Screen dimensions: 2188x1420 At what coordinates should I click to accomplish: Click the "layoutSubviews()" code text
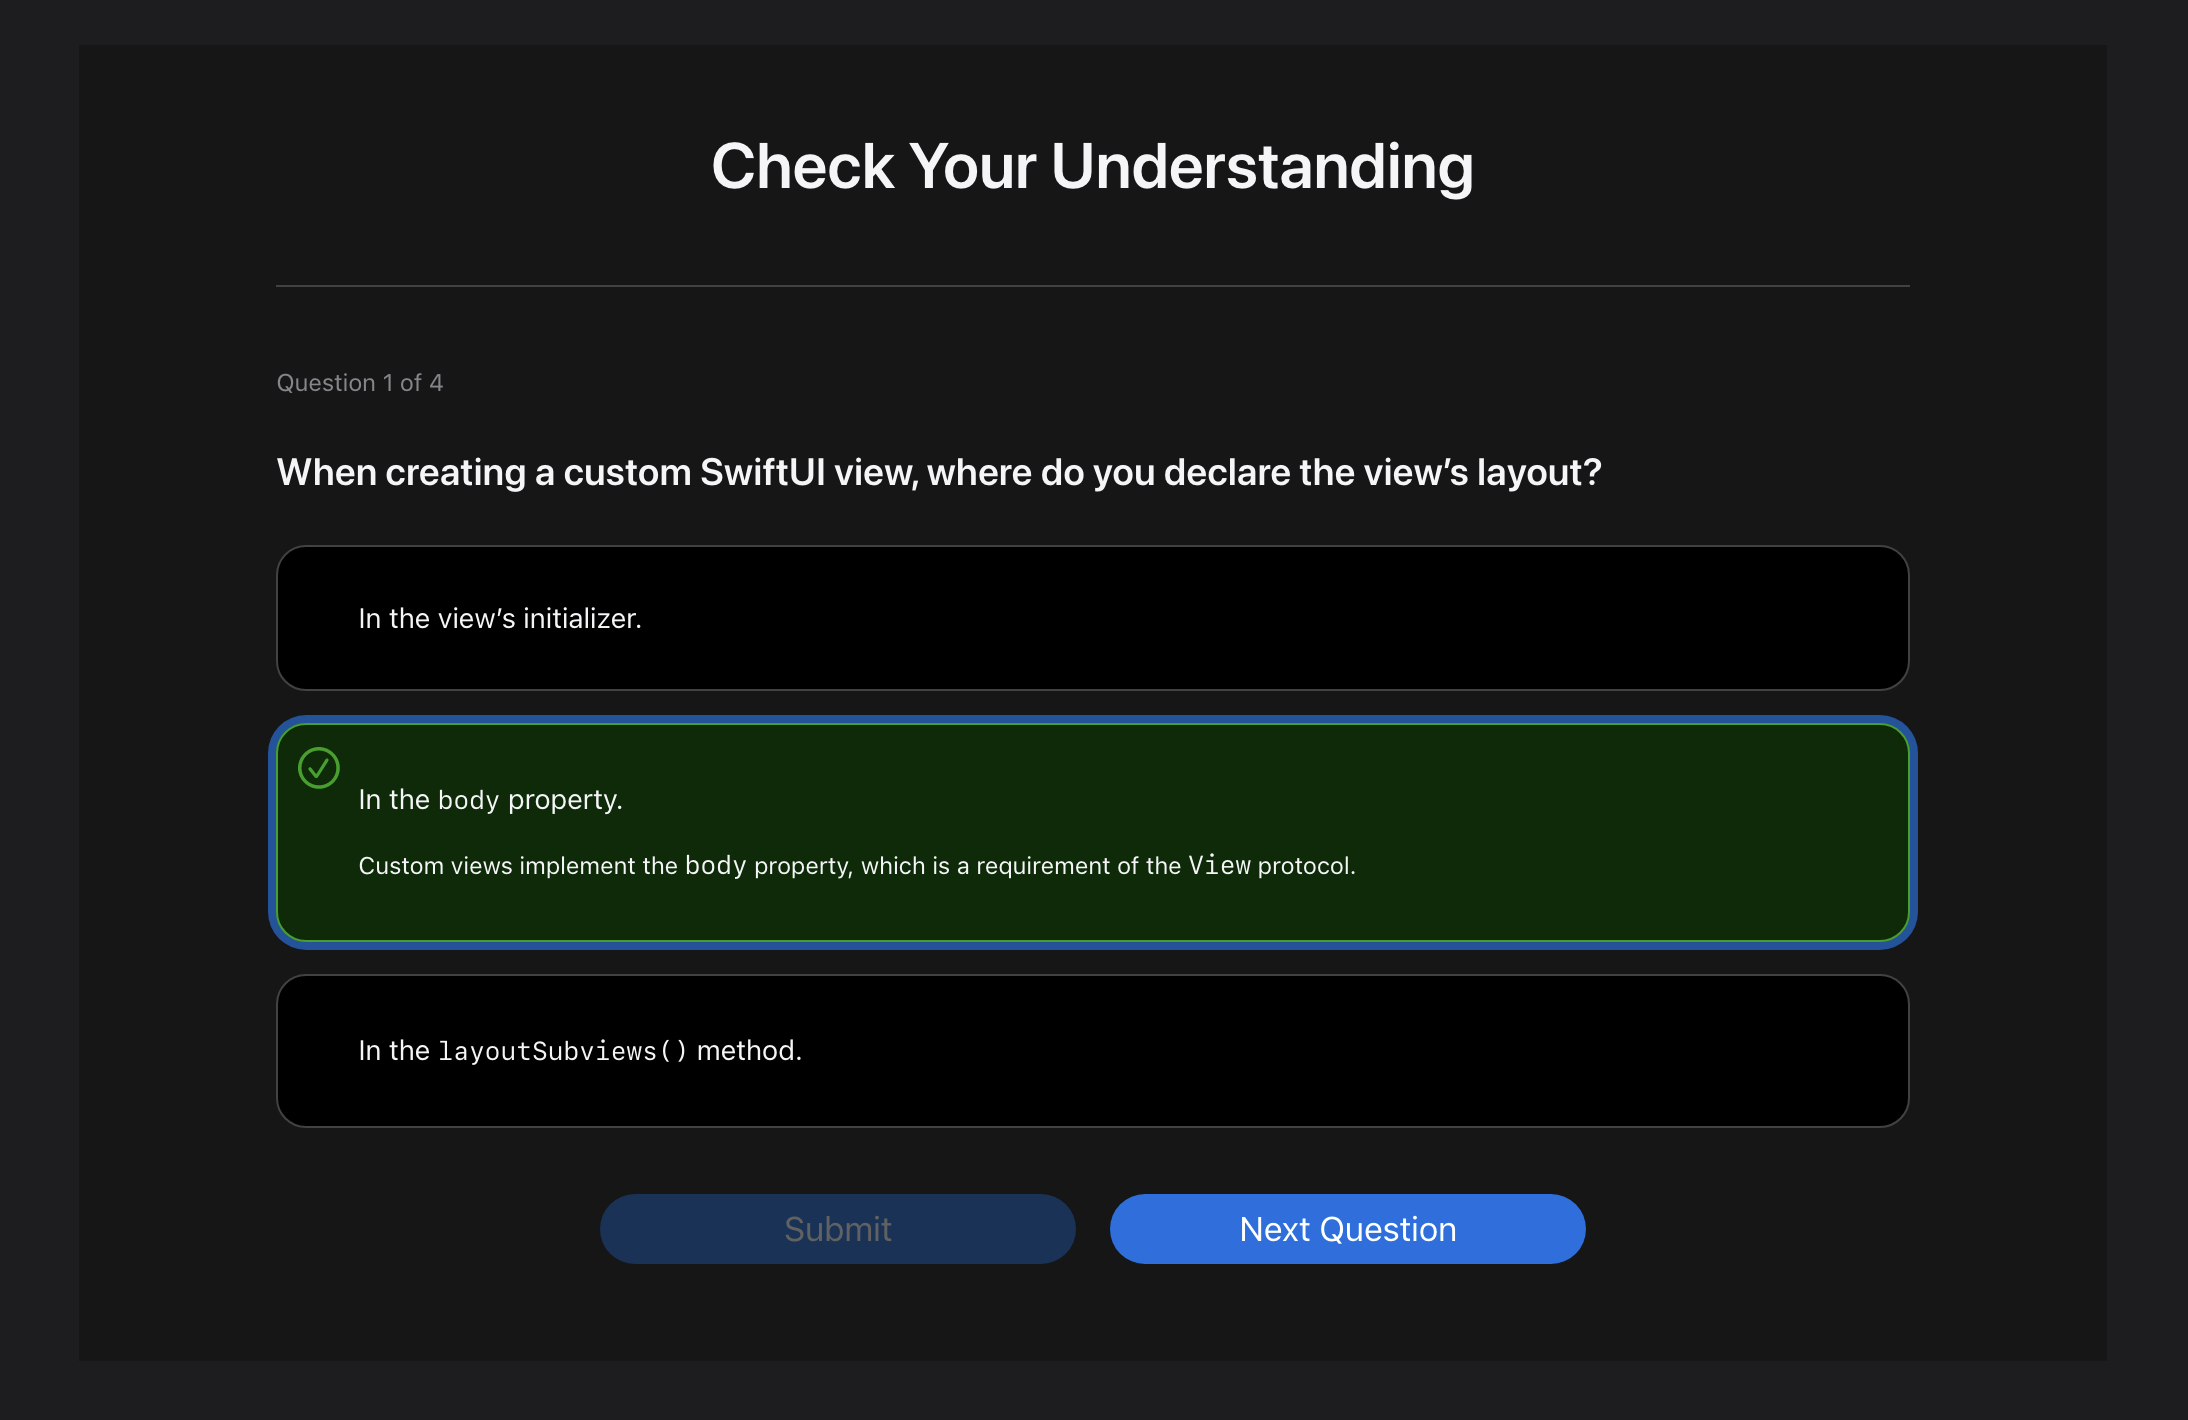click(563, 1052)
